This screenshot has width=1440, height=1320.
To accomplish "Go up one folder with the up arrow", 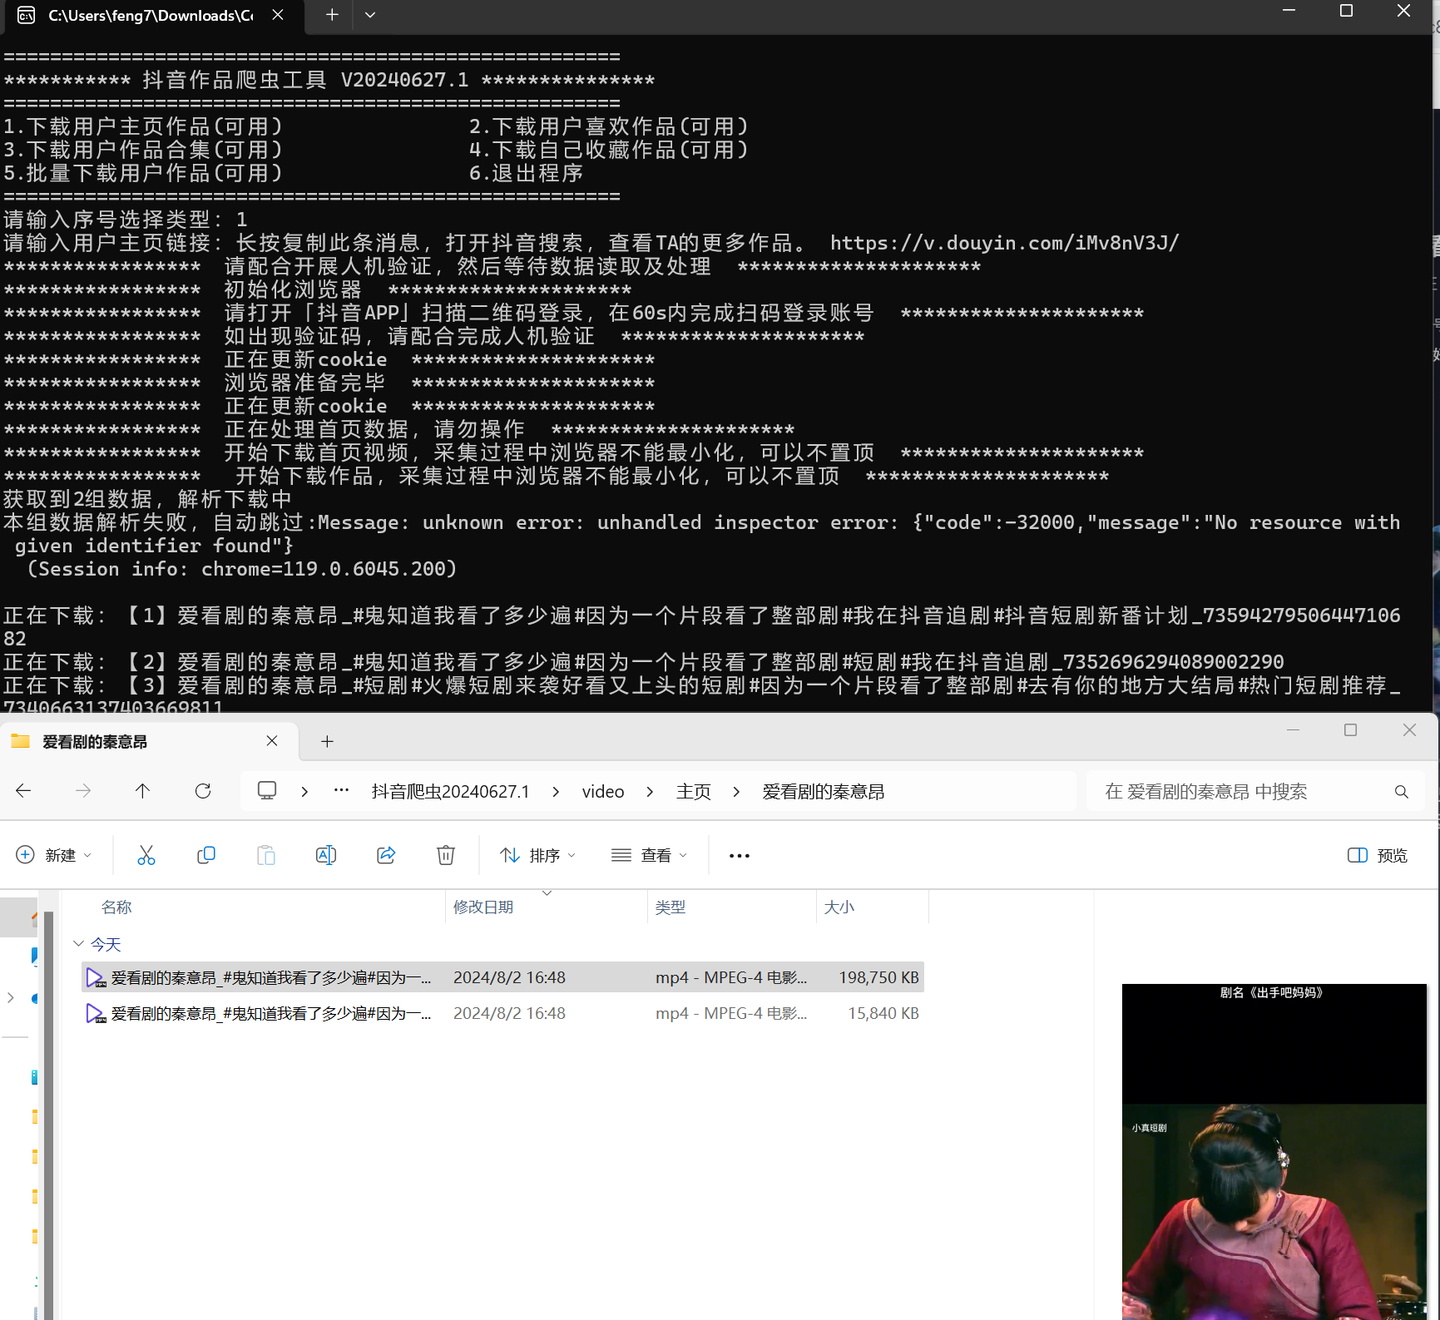I will 143,791.
